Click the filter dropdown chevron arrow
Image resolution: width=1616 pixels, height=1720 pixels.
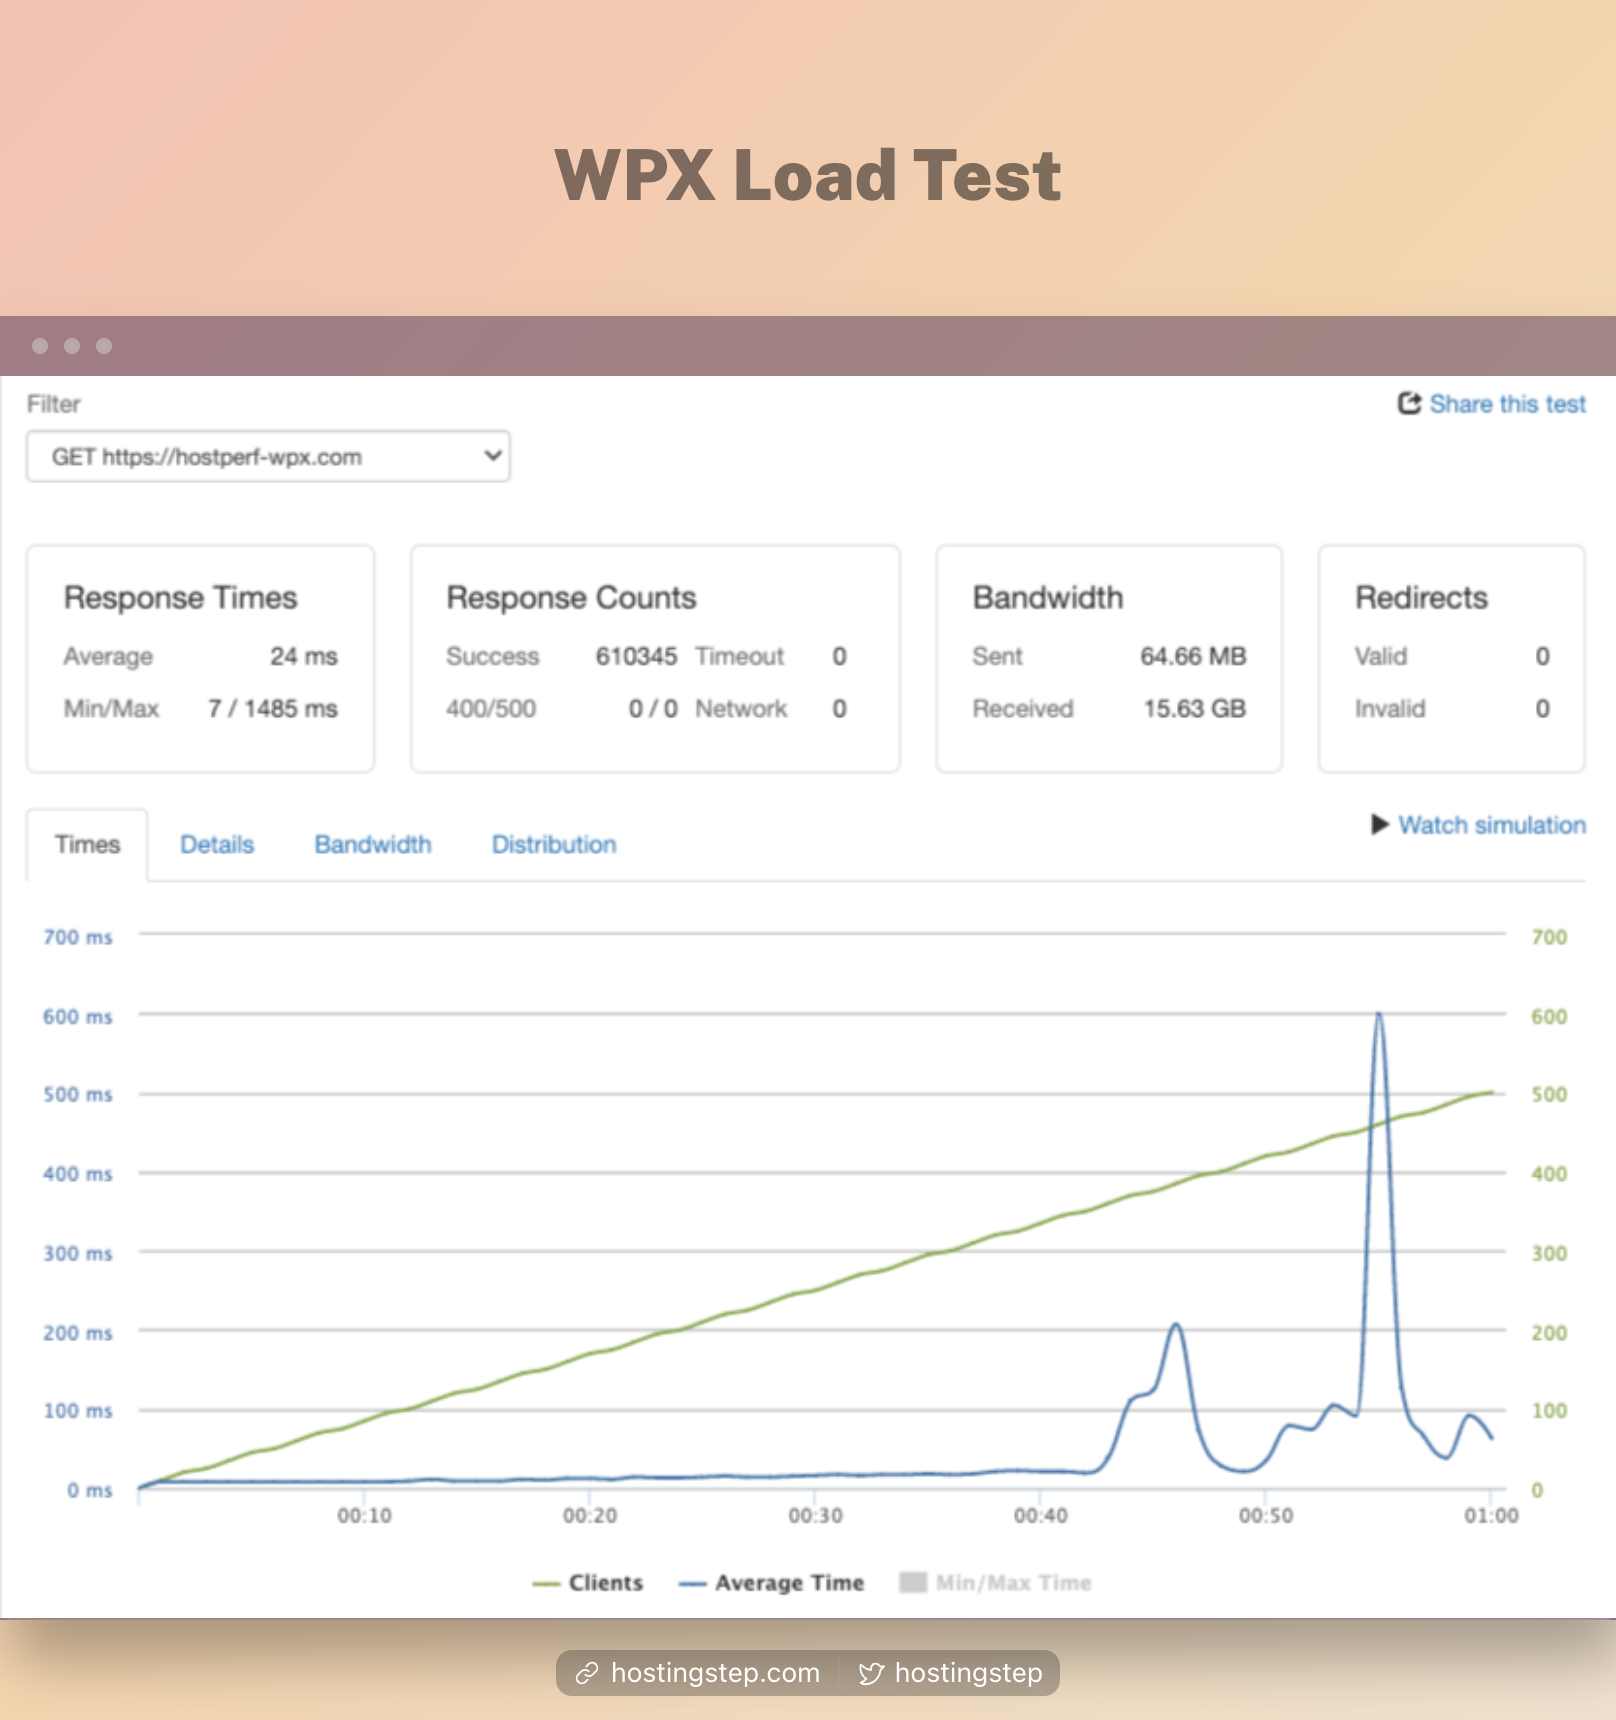[x=492, y=456]
